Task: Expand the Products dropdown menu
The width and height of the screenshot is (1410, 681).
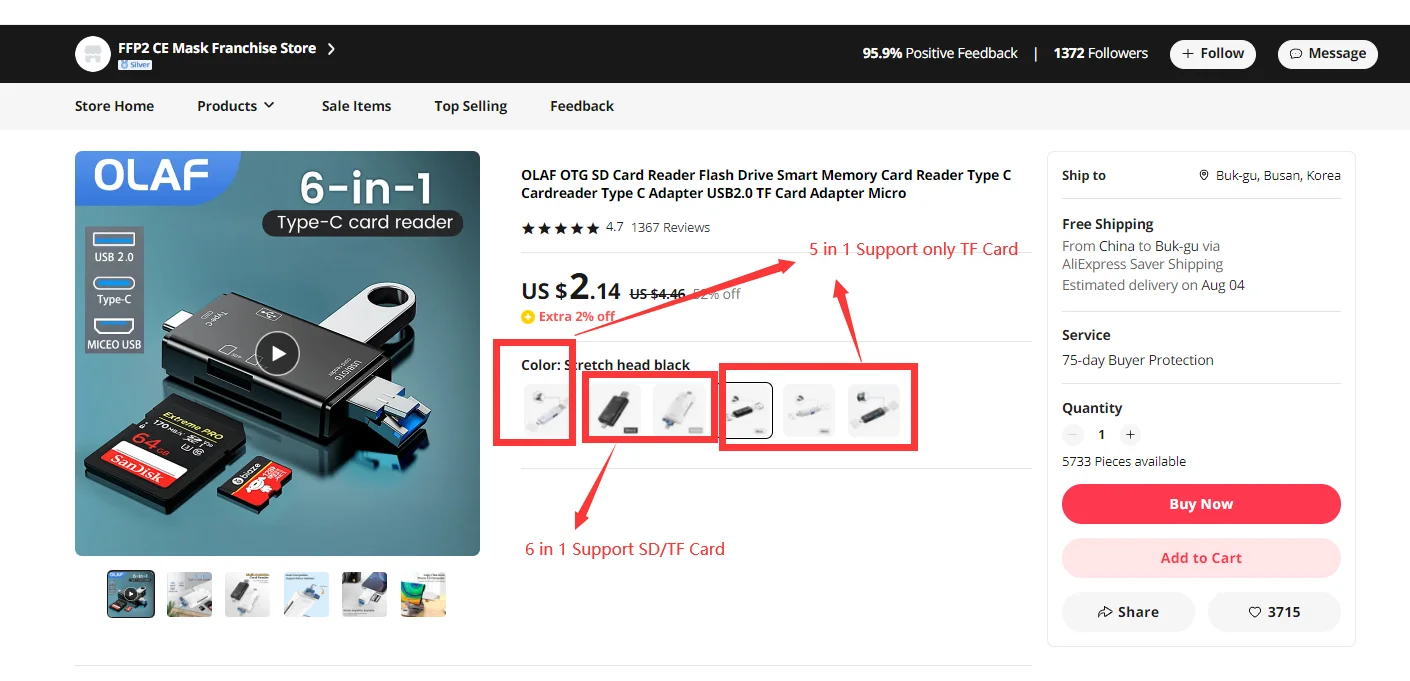Action: coord(236,106)
